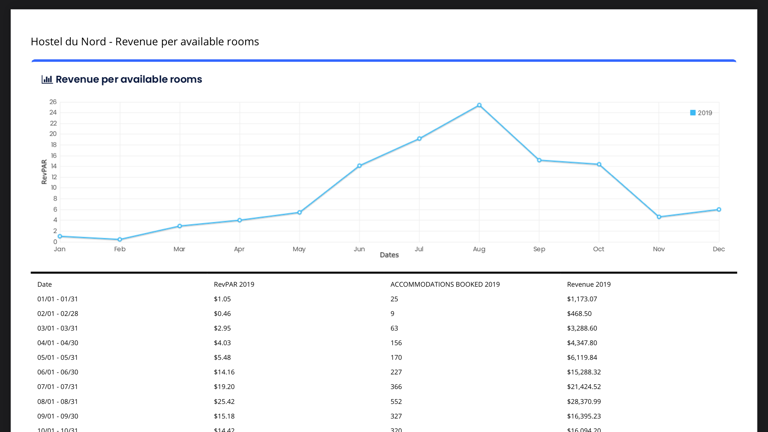This screenshot has height=432, width=768.
Task: Click the 552 accommodations booked value
Action: pyautogui.click(x=396, y=402)
